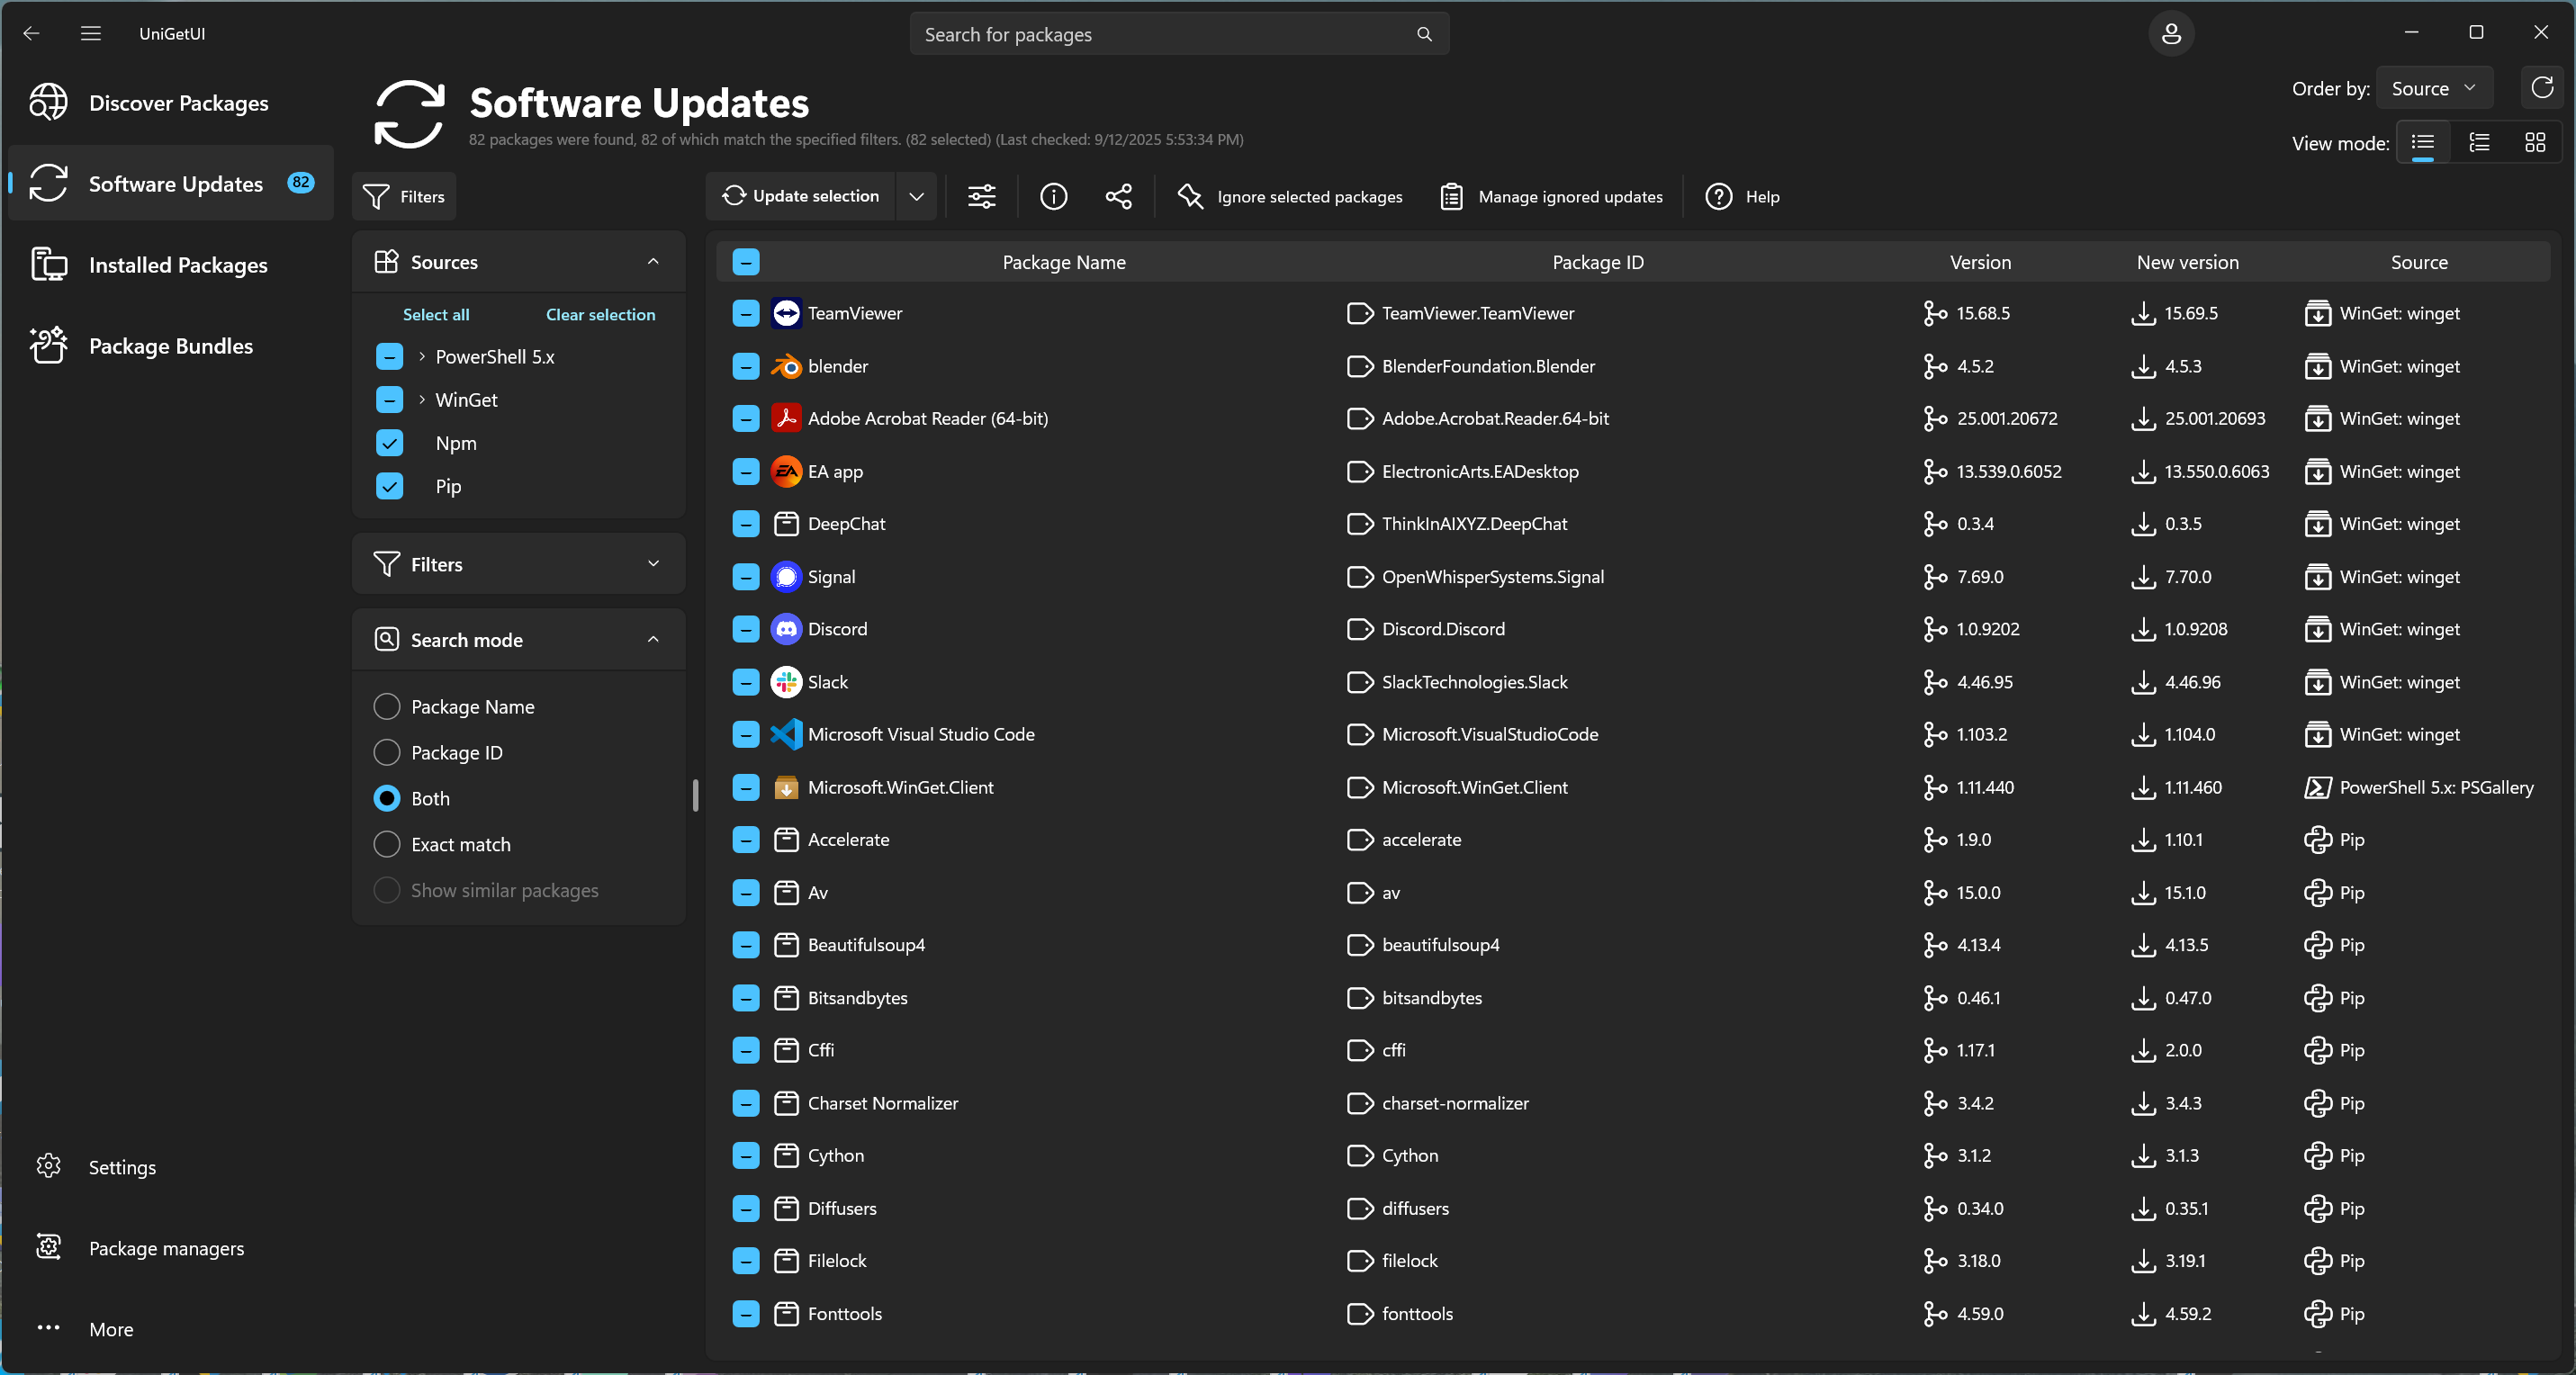This screenshot has height=1375, width=2576.
Task: Click the installation options sliders icon
Action: tap(981, 196)
